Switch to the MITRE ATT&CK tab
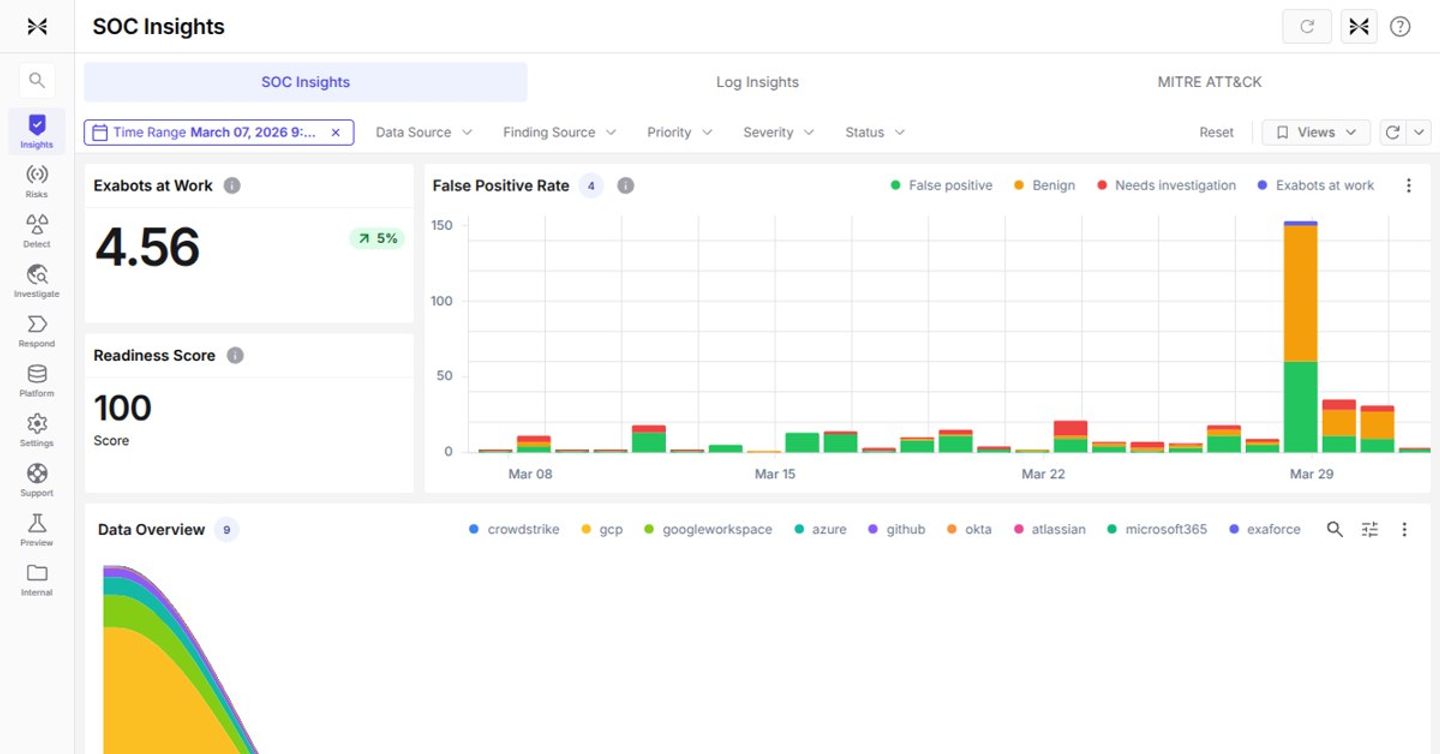Image resolution: width=1440 pixels, height=754 pixels. click(x=1210, y=82)
